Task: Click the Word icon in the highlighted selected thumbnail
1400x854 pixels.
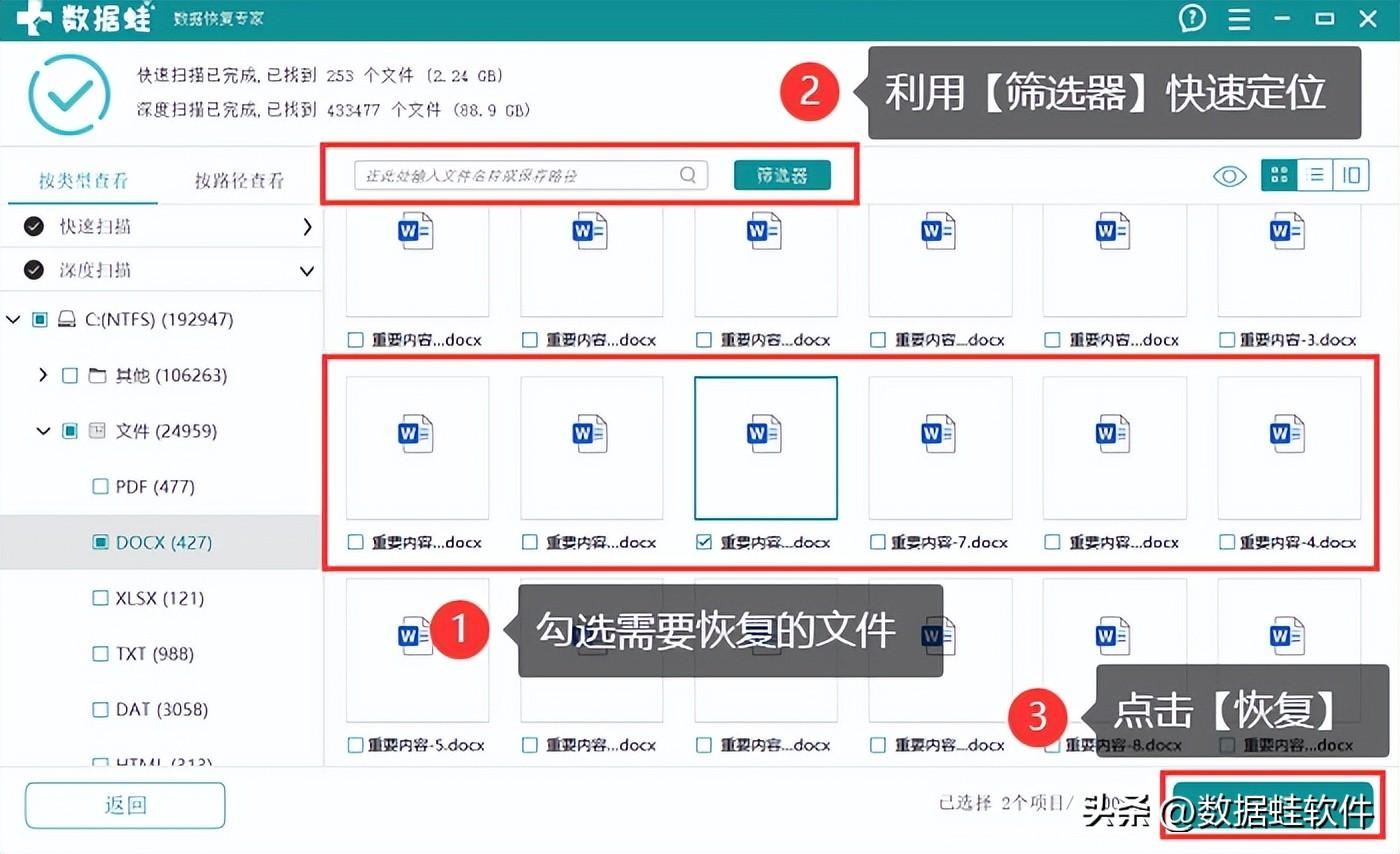Action: 765,434
